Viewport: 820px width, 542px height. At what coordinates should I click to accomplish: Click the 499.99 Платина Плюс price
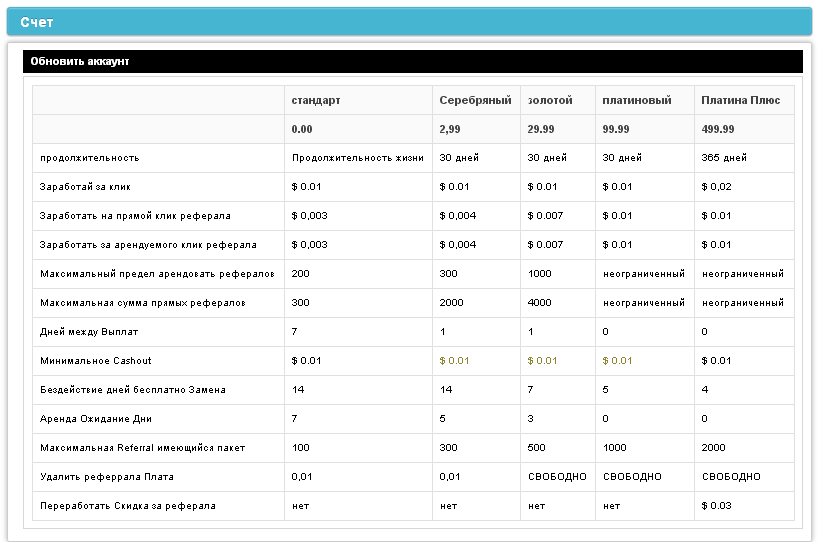click(718, 129)
